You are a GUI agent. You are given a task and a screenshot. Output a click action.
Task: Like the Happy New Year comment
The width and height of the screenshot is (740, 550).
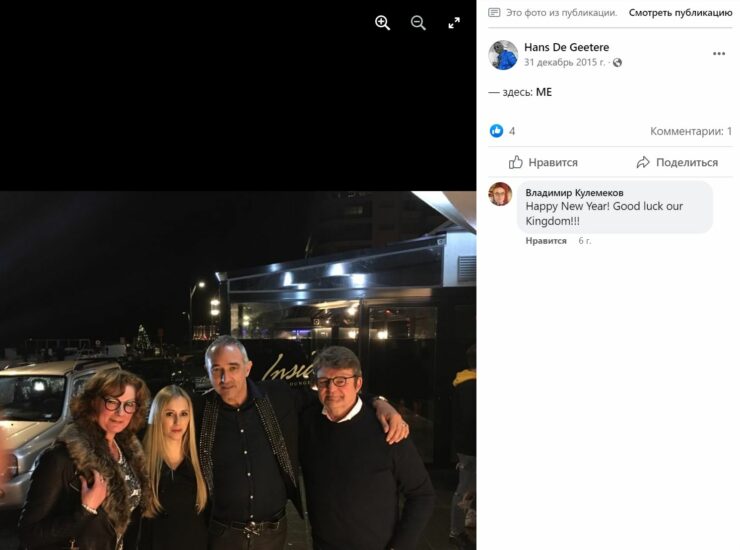(546, 241)
